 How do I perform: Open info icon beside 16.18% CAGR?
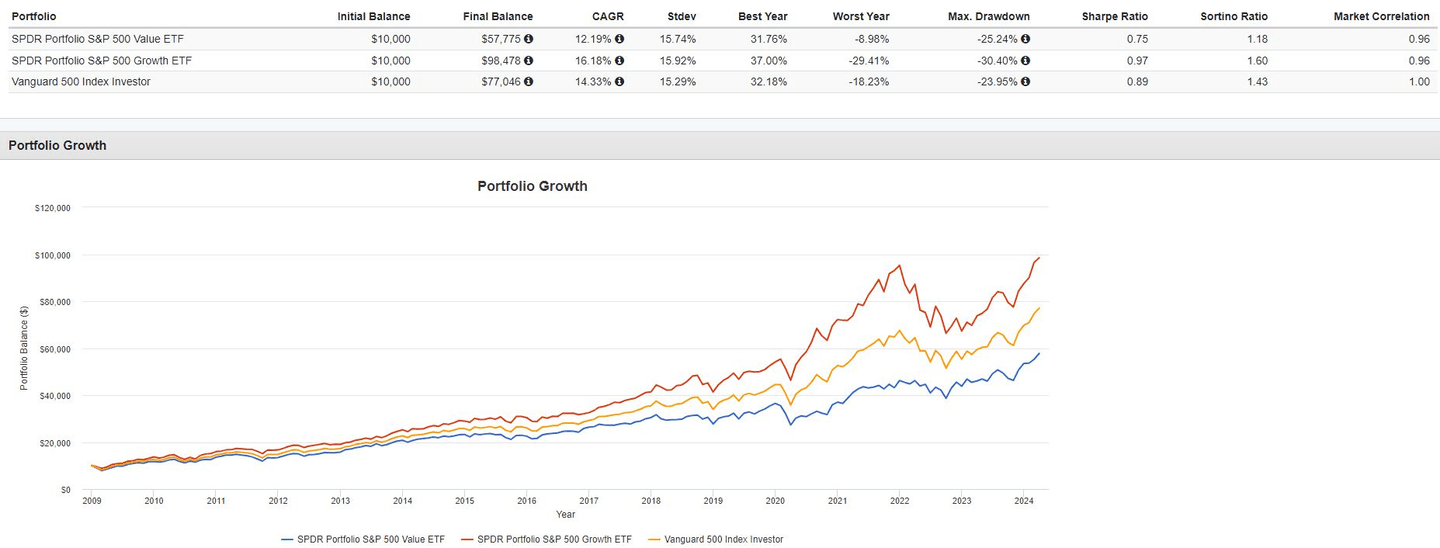pos(619,60)
